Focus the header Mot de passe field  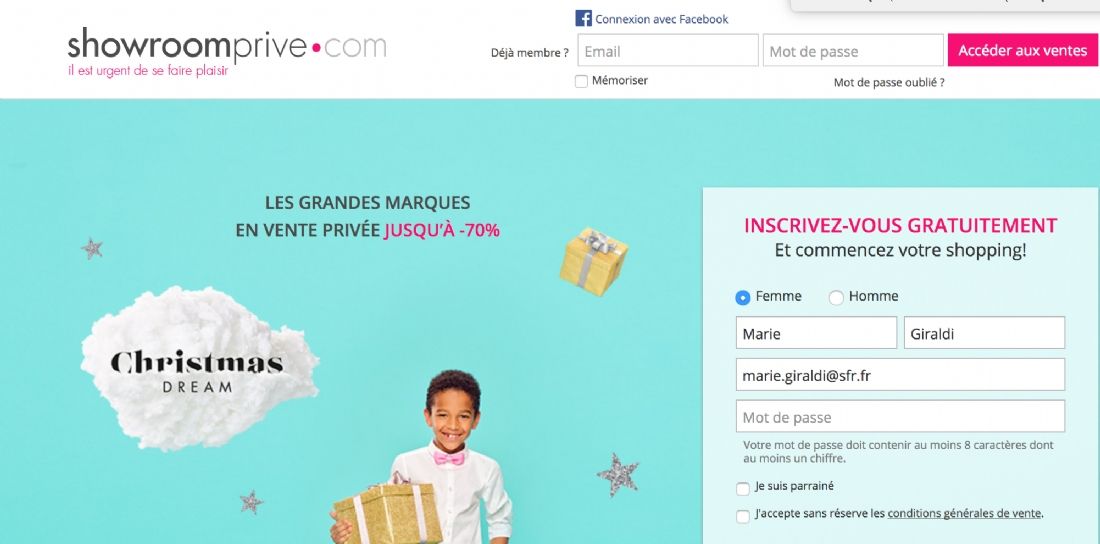853,50
